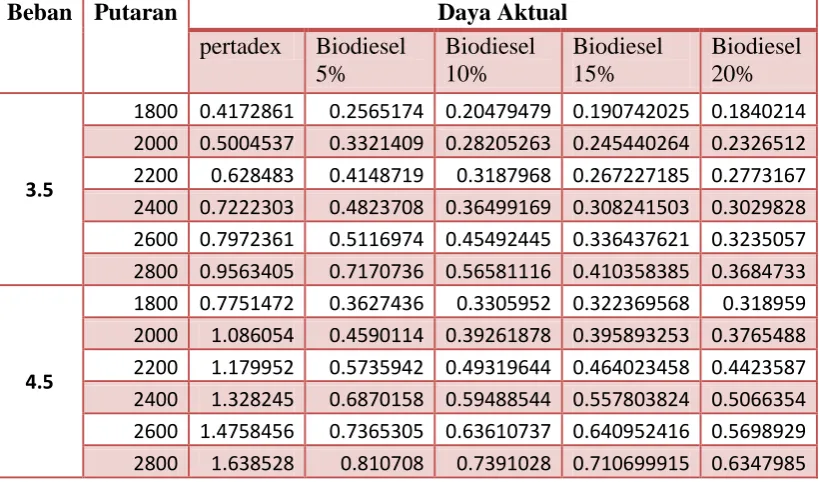Click cell with value 0.9563405
The image size is (819, 482).
(247, 271)
